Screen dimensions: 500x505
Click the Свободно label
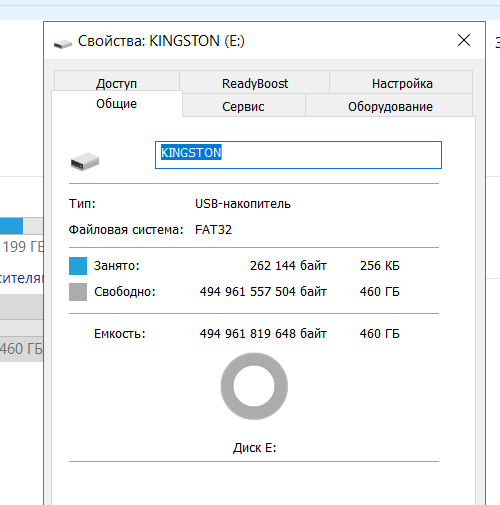coord(125,292)
